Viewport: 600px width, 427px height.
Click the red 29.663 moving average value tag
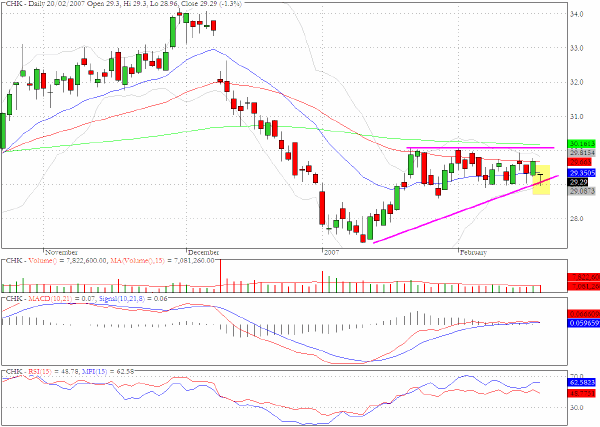tap(580, 162)
